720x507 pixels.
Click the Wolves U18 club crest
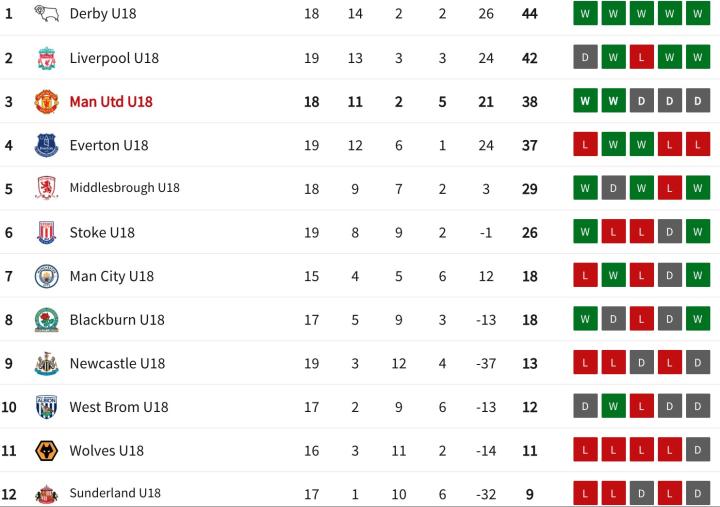46,451
